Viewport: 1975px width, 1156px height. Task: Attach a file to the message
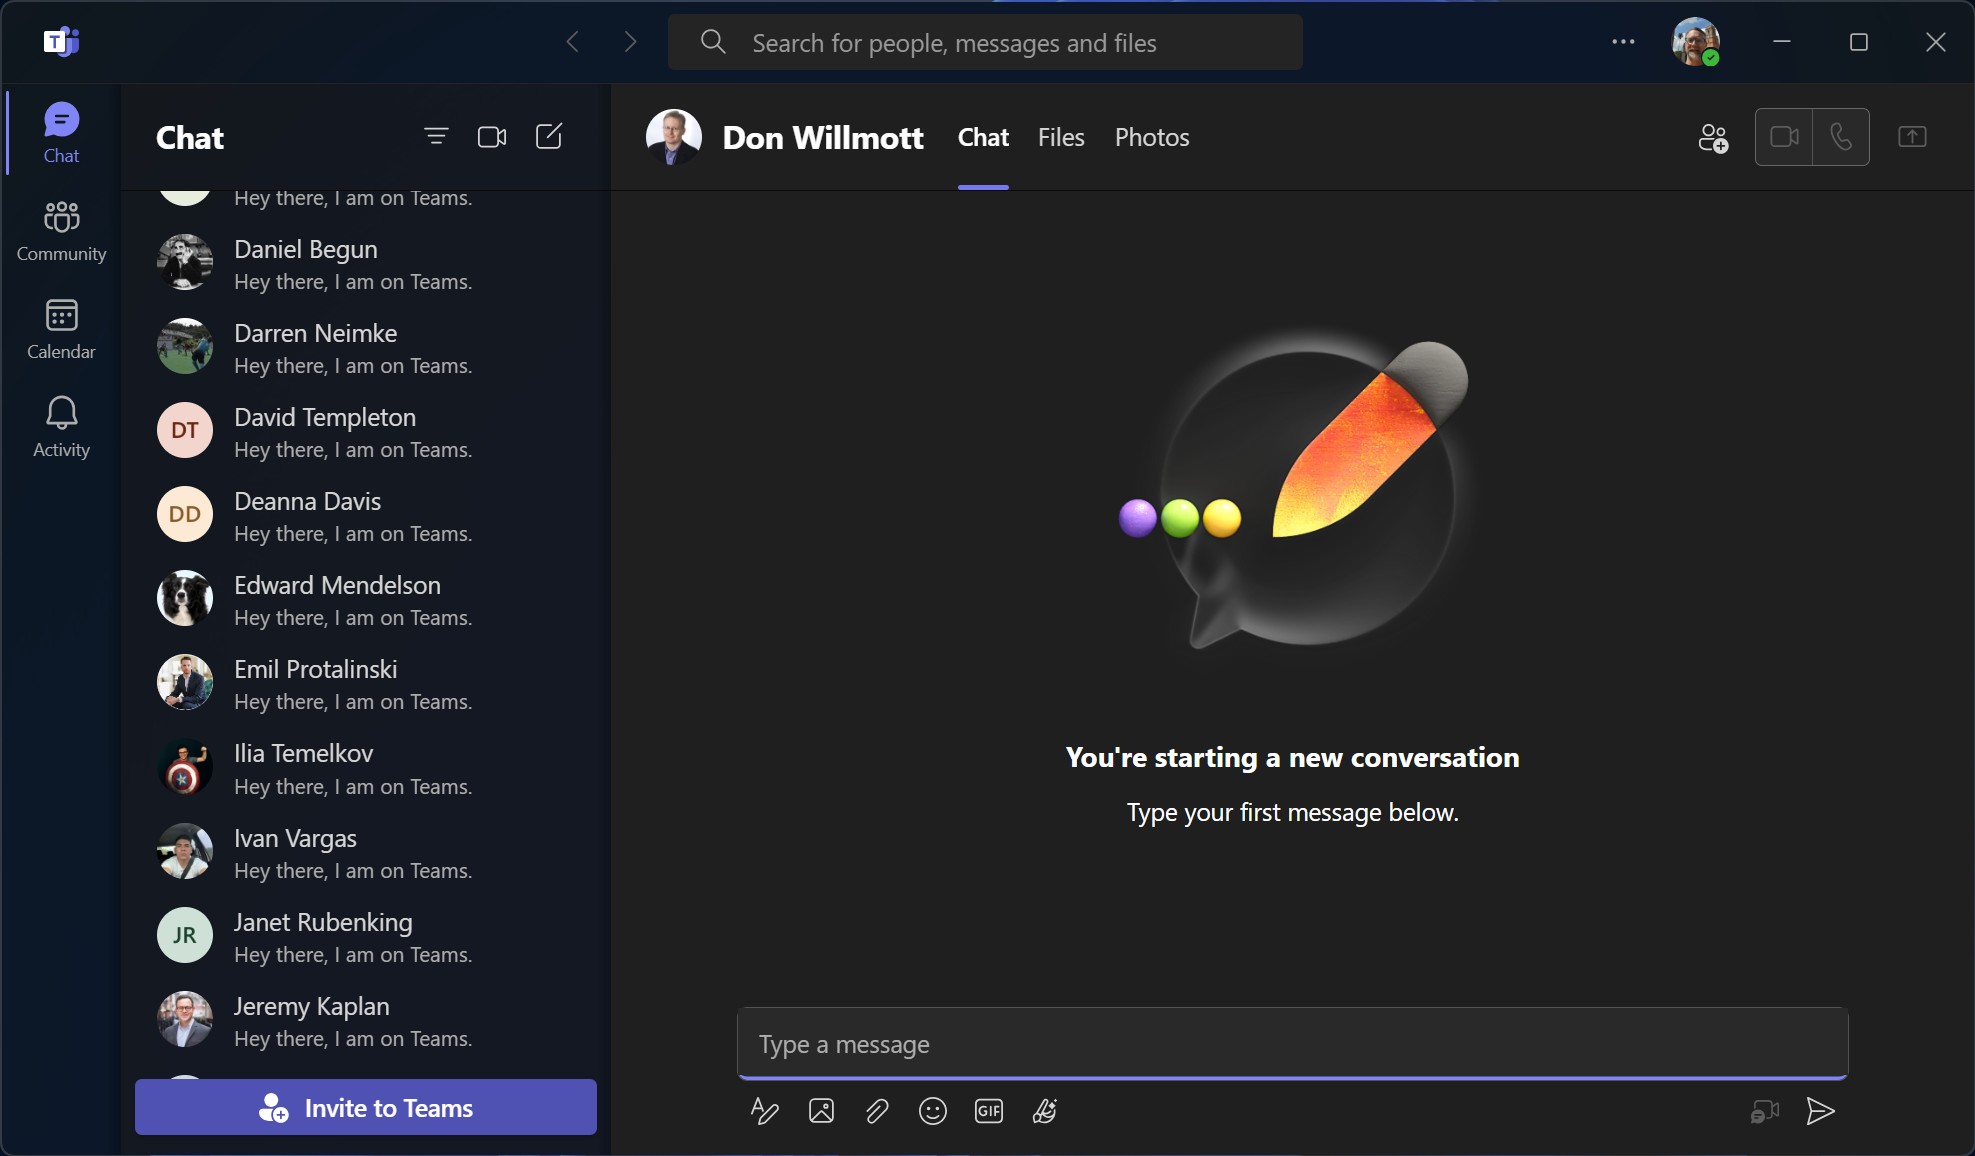pyautogui.click(x=877, y=1111)
